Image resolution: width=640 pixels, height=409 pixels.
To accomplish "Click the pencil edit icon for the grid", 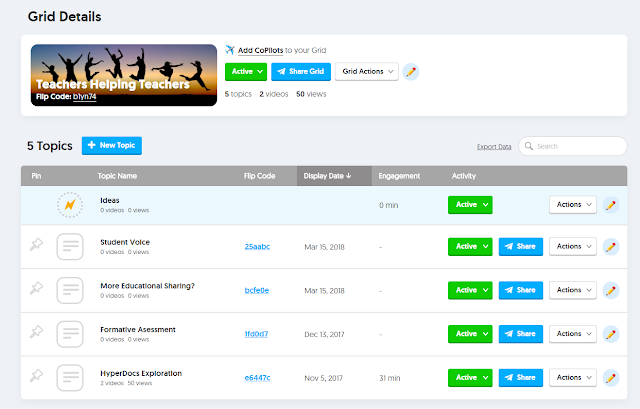I will pyautogui.click(x=411, y=72).
